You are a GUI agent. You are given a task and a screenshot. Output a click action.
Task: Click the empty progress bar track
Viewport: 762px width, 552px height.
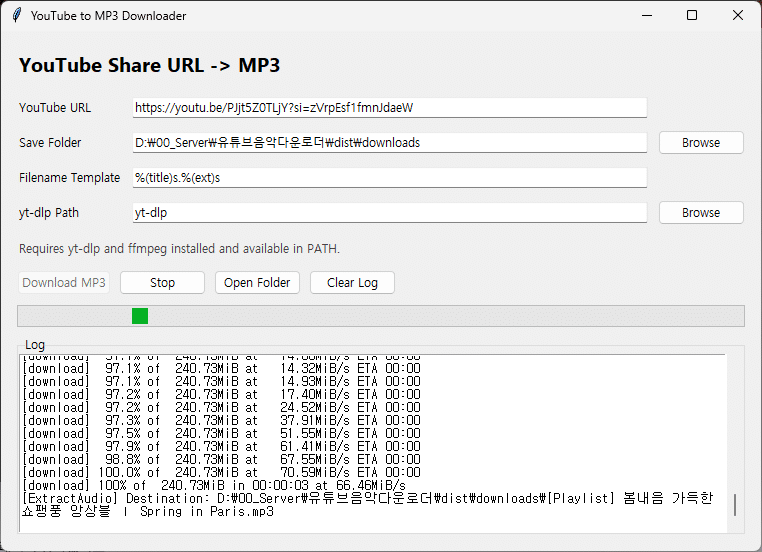450,316
